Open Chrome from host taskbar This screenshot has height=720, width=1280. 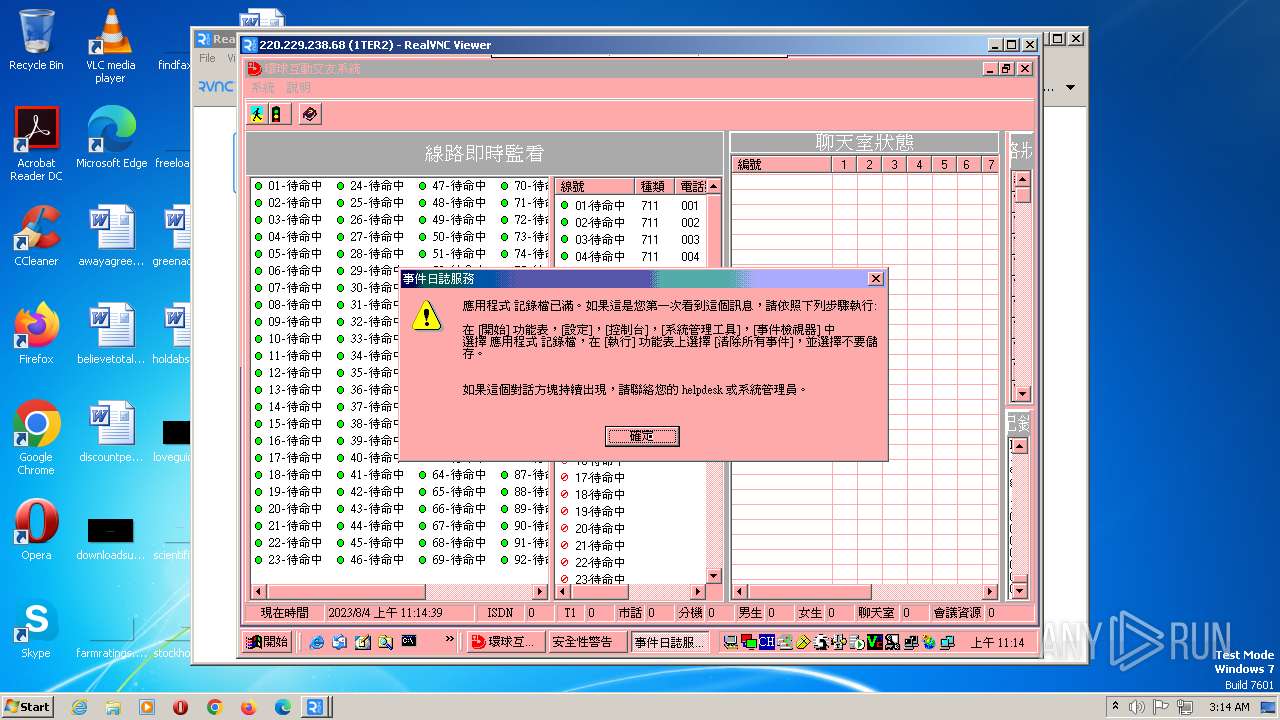[214, 707]
